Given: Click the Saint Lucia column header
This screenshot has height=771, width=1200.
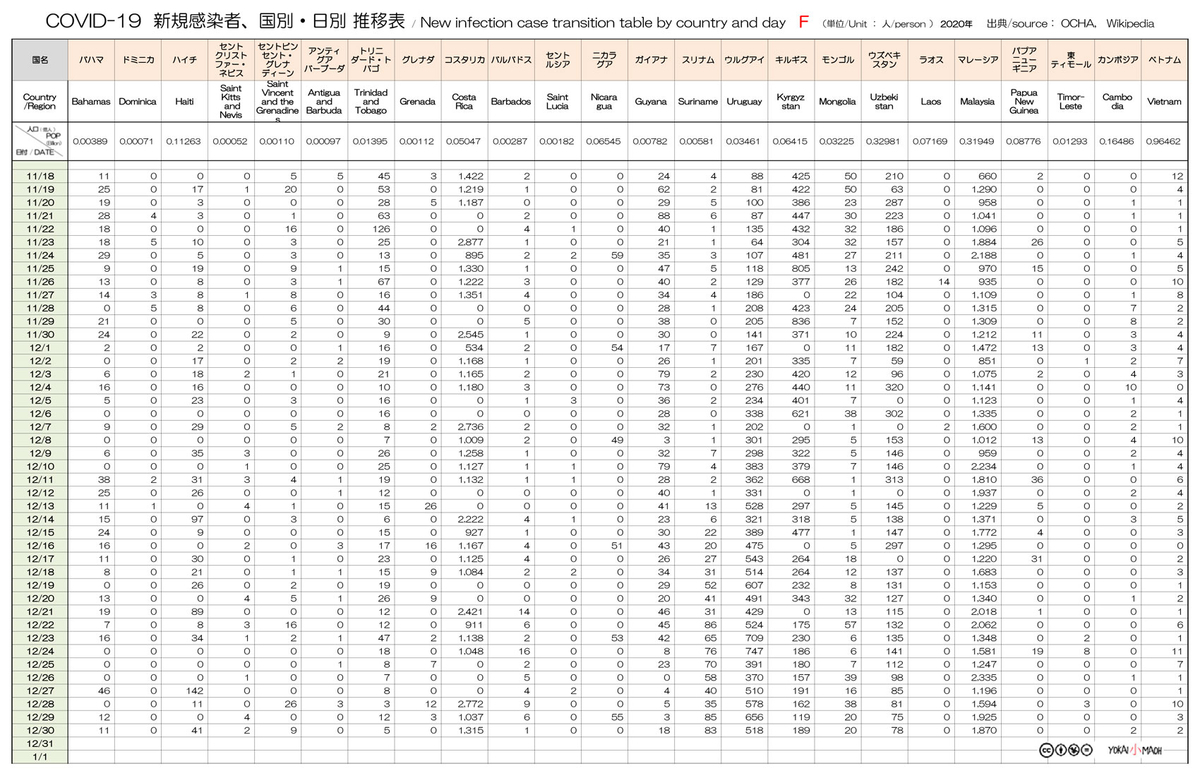Looking at the screenshot, I should pos(557,102).
